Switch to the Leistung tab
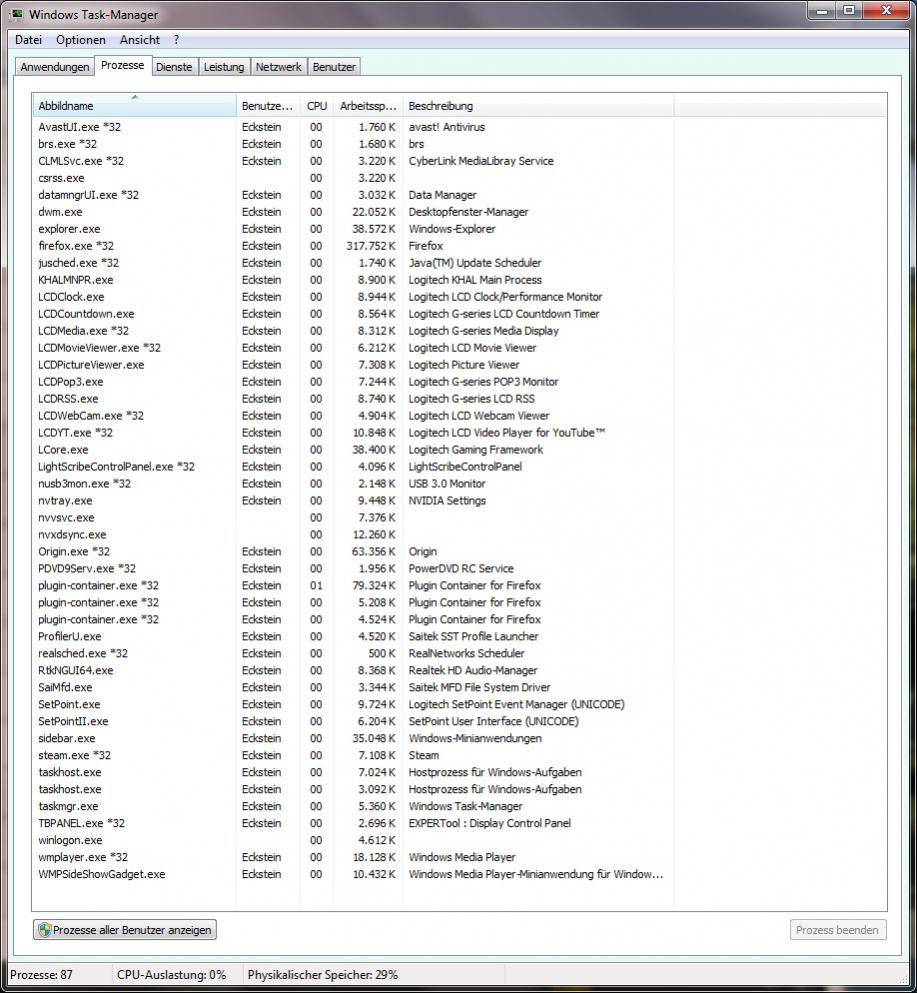 (224, 67)
